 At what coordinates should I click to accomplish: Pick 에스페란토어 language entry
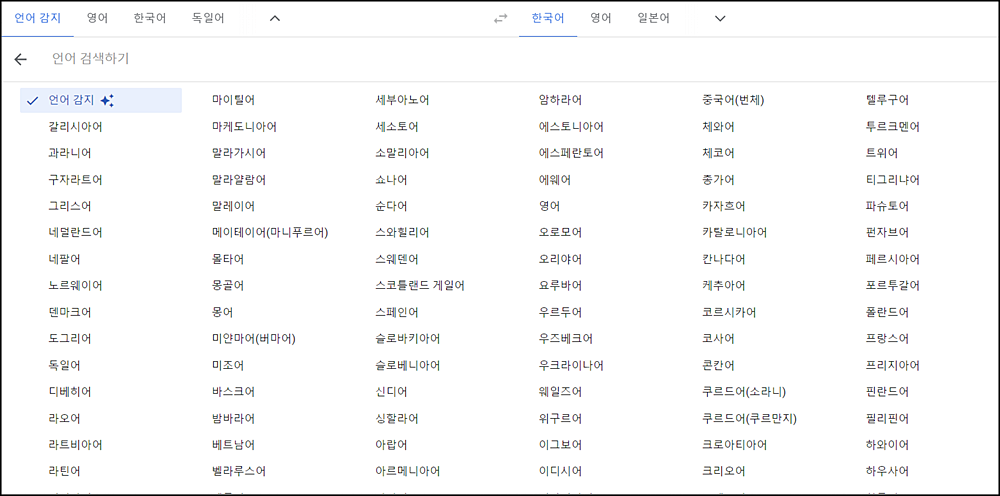571,153
